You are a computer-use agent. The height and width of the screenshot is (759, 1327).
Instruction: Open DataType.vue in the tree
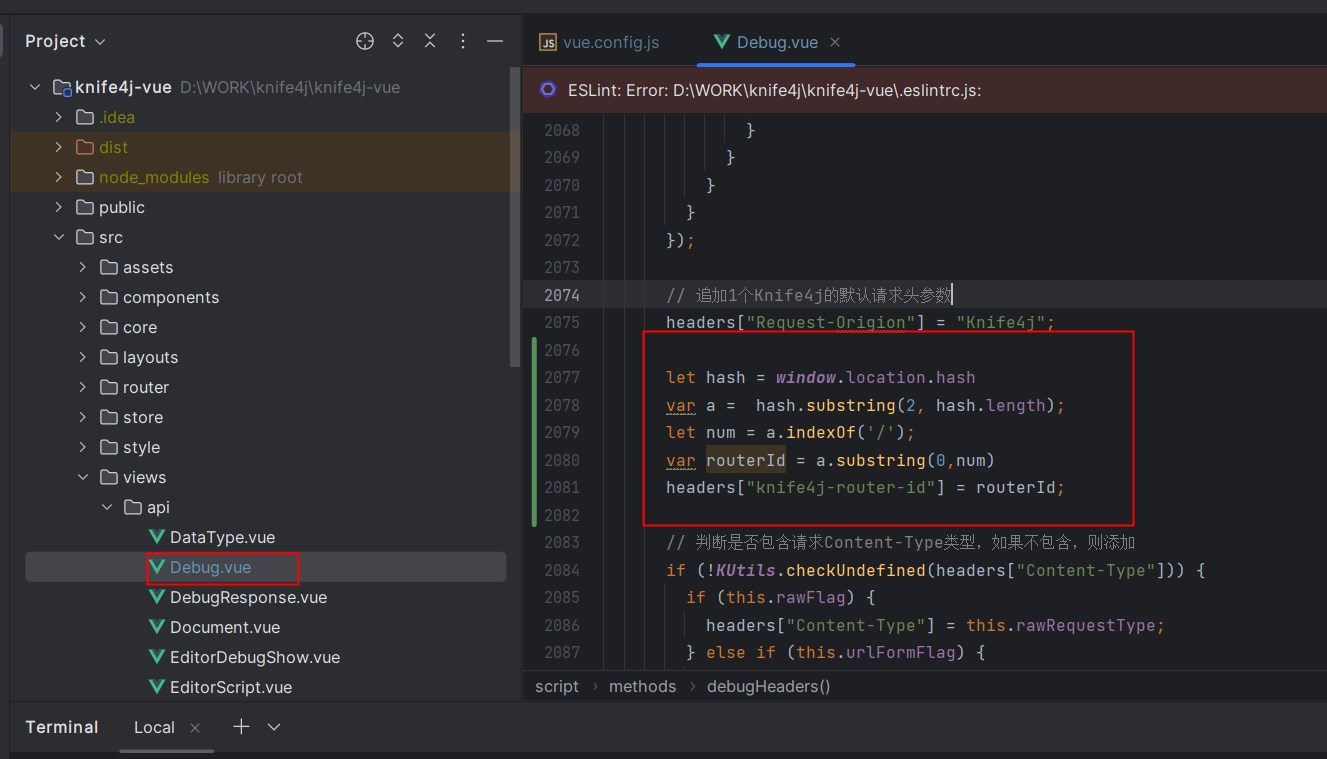click(x=222, y=537)
